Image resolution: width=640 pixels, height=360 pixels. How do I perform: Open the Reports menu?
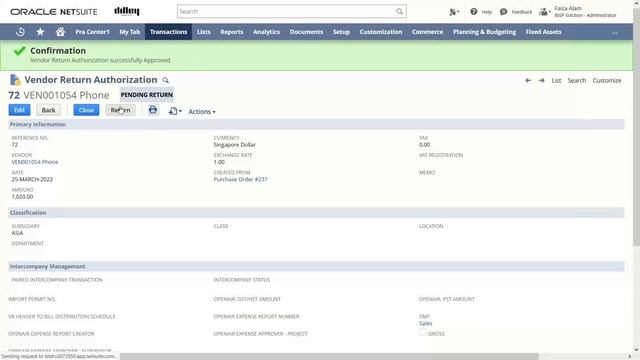point(232,32)
